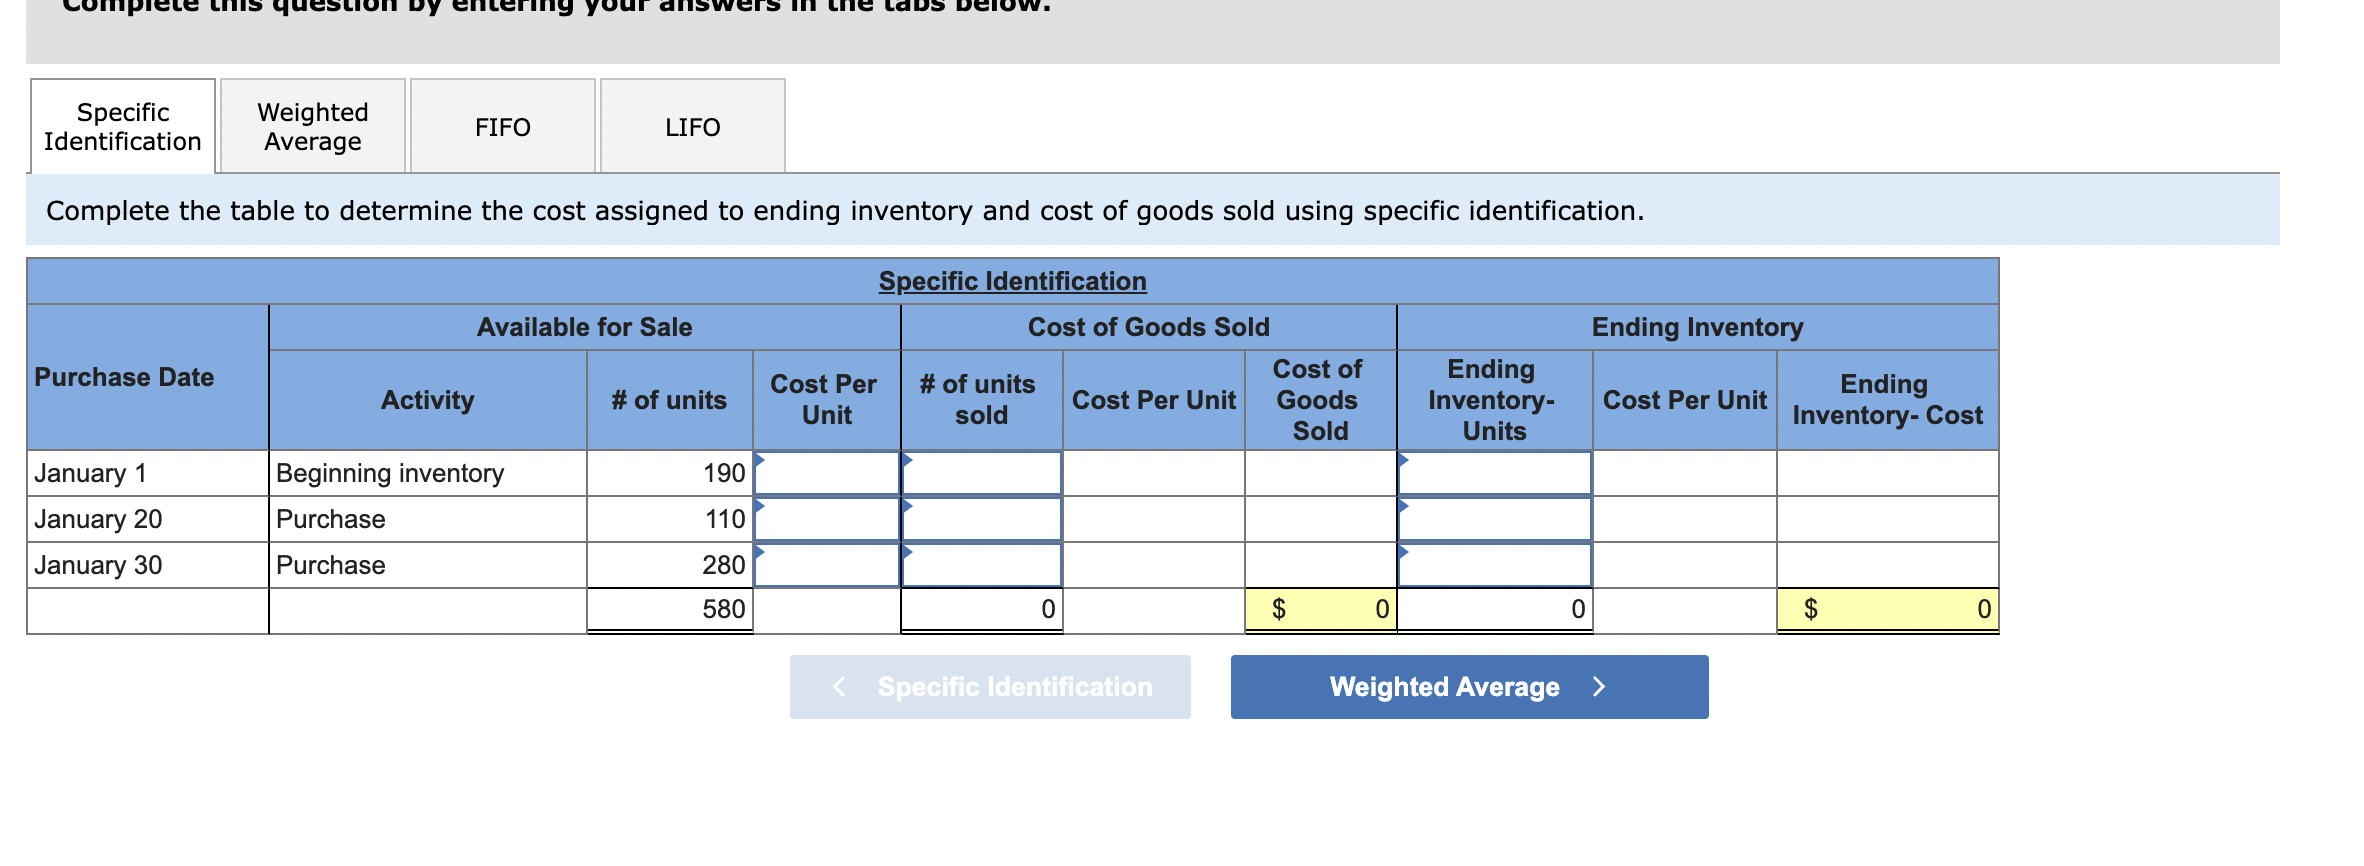Screen dimensions: 2364x866
Task: Click the instruction text about specific identification
Action: coord(845,211)
